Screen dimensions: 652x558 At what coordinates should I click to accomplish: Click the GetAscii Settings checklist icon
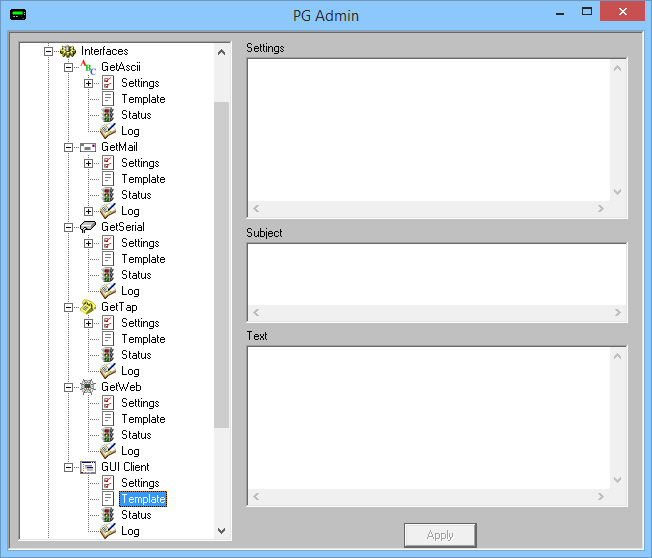[108, 83]
